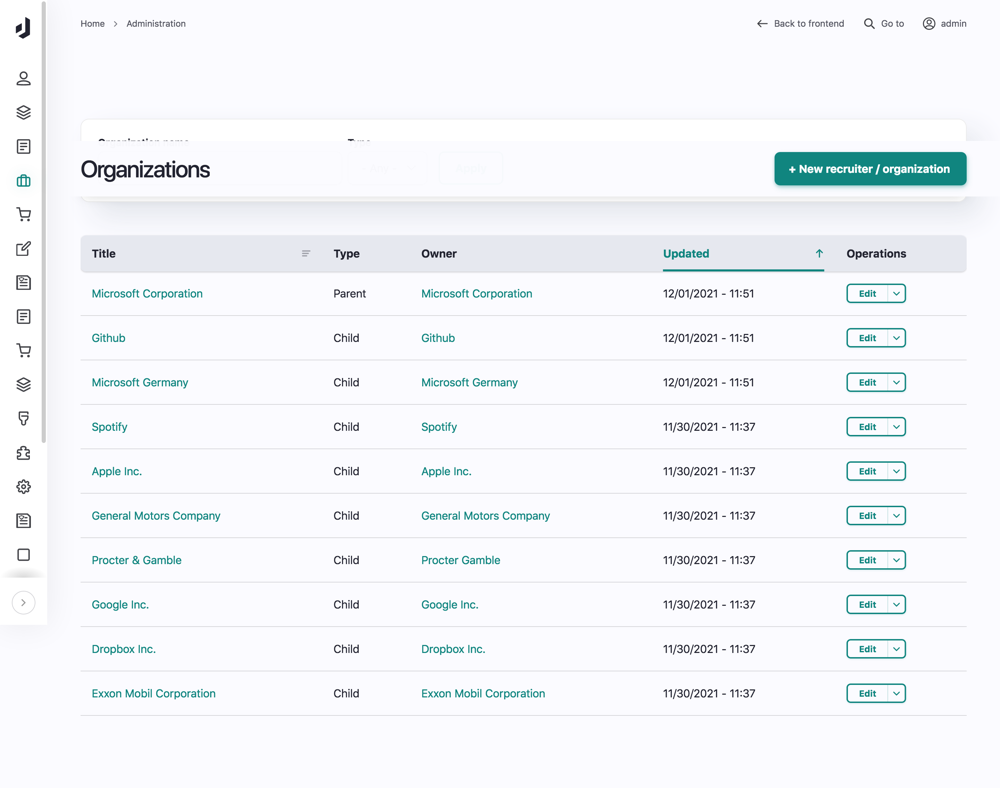Open Administration in the breadcrumb
This screenshot has width=1000, height=788.
point(156,24)
